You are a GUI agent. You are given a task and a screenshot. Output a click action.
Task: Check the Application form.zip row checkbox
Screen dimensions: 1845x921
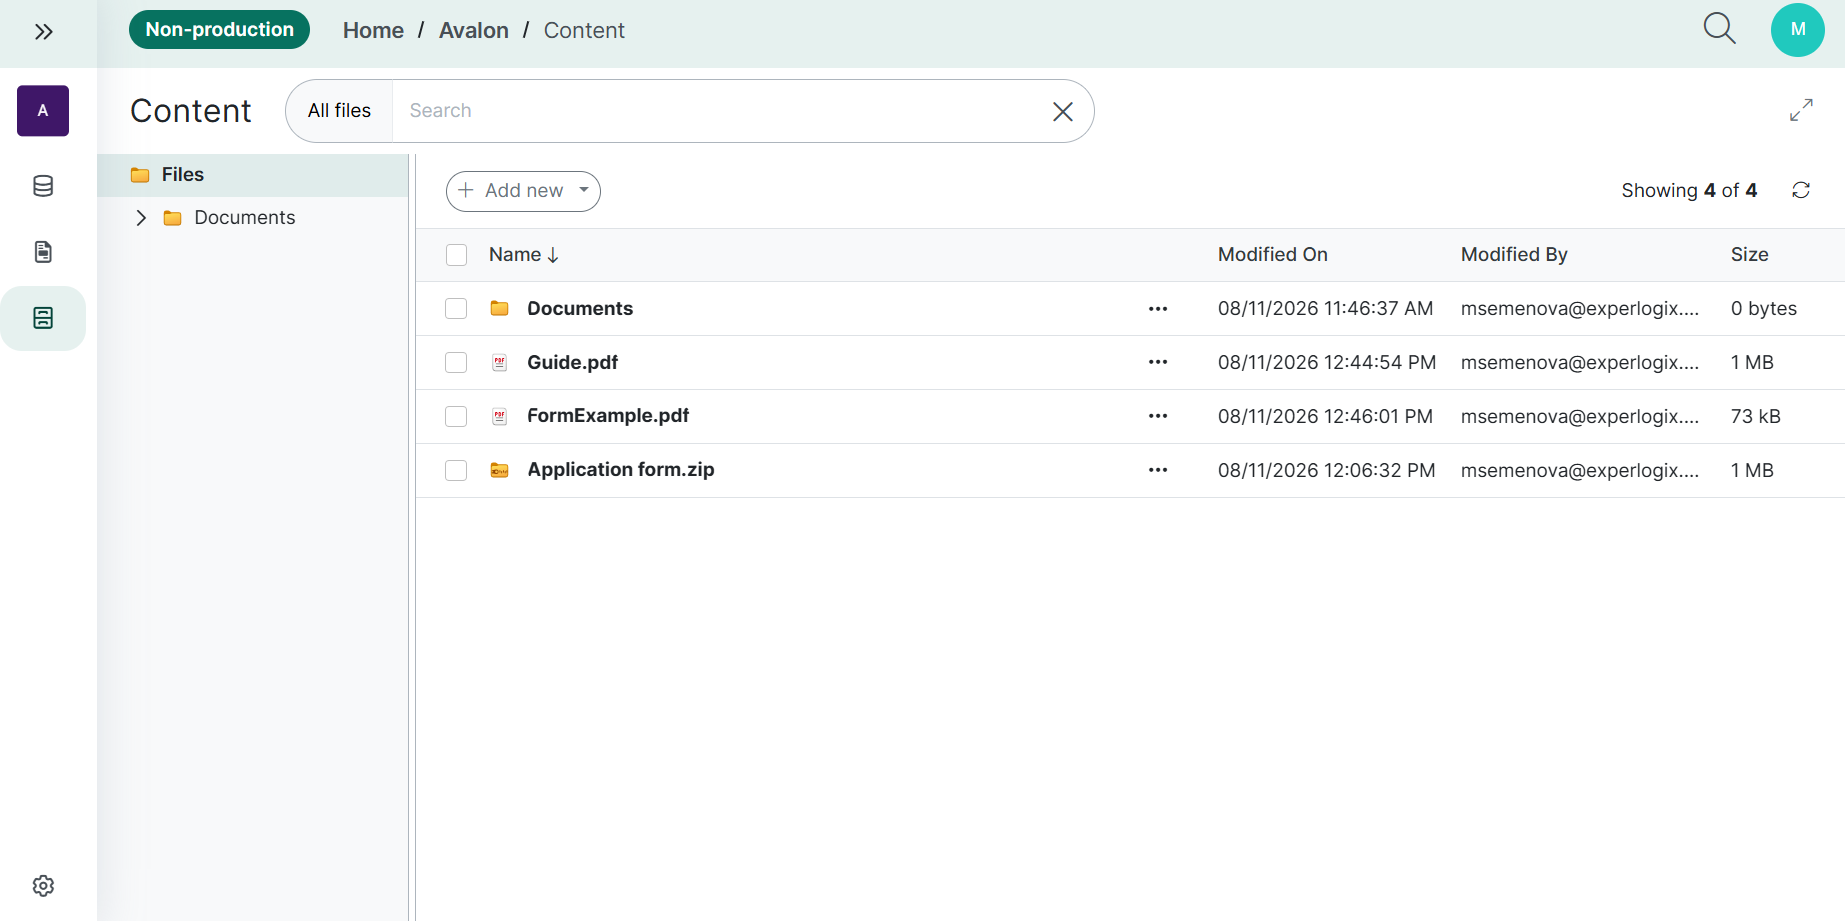coord(456,470)
